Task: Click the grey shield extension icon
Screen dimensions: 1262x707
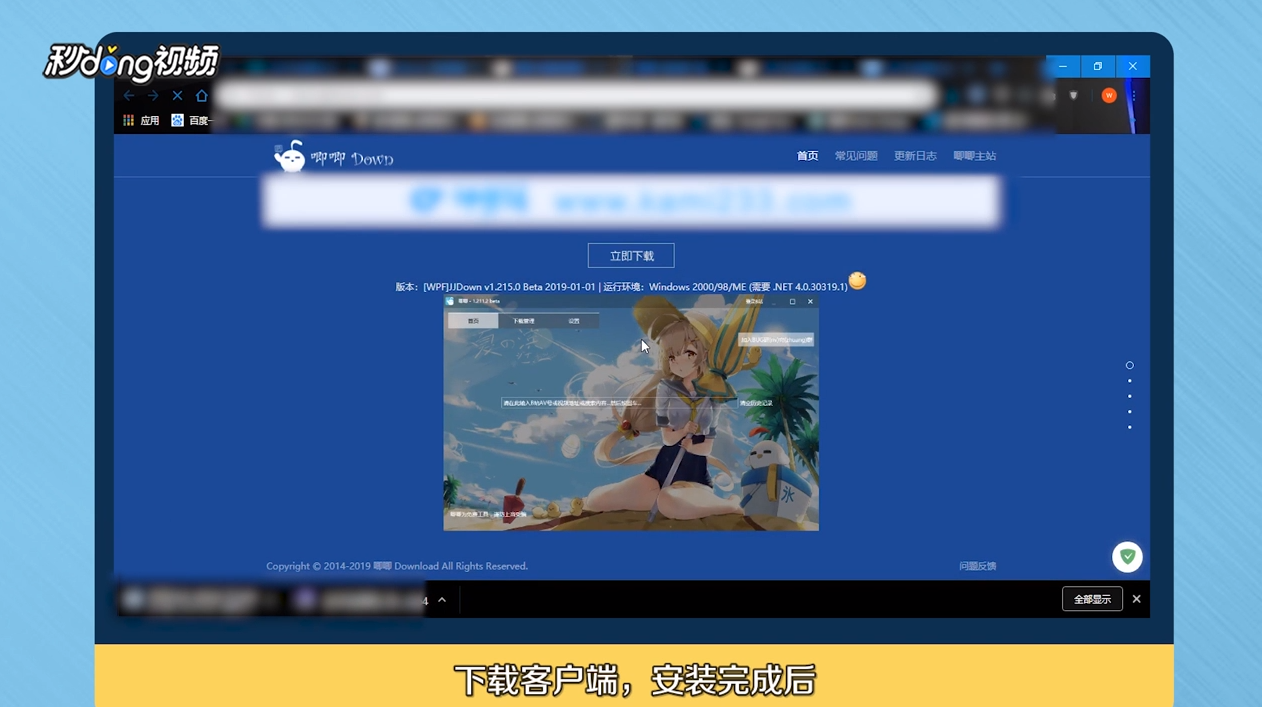Action: pos(1074,96)
